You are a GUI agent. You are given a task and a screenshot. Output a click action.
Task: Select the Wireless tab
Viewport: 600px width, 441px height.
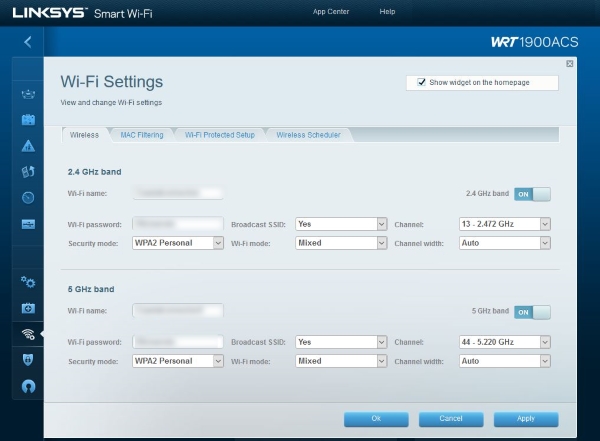coord(85,135)
